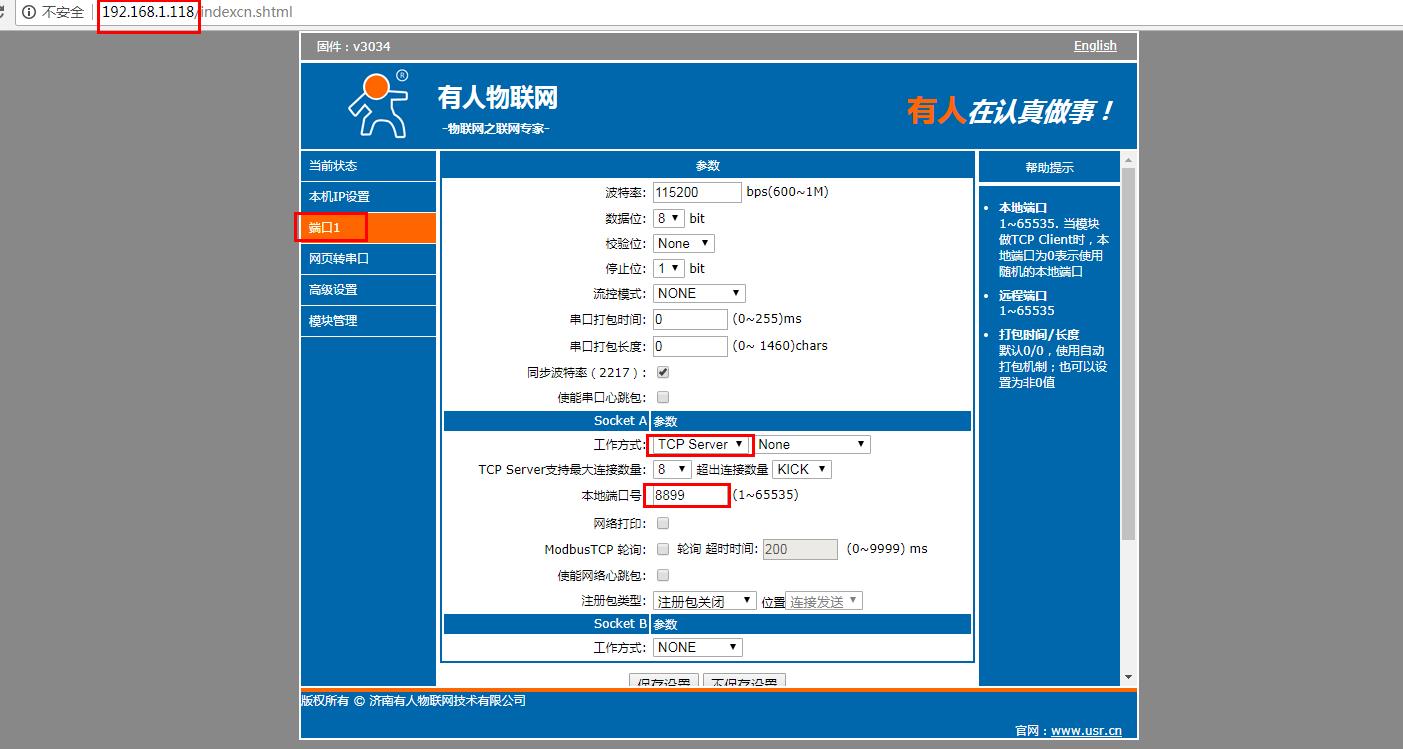
Task: Select 网页转串口 in the sidebar
Action: pos(368,259)
